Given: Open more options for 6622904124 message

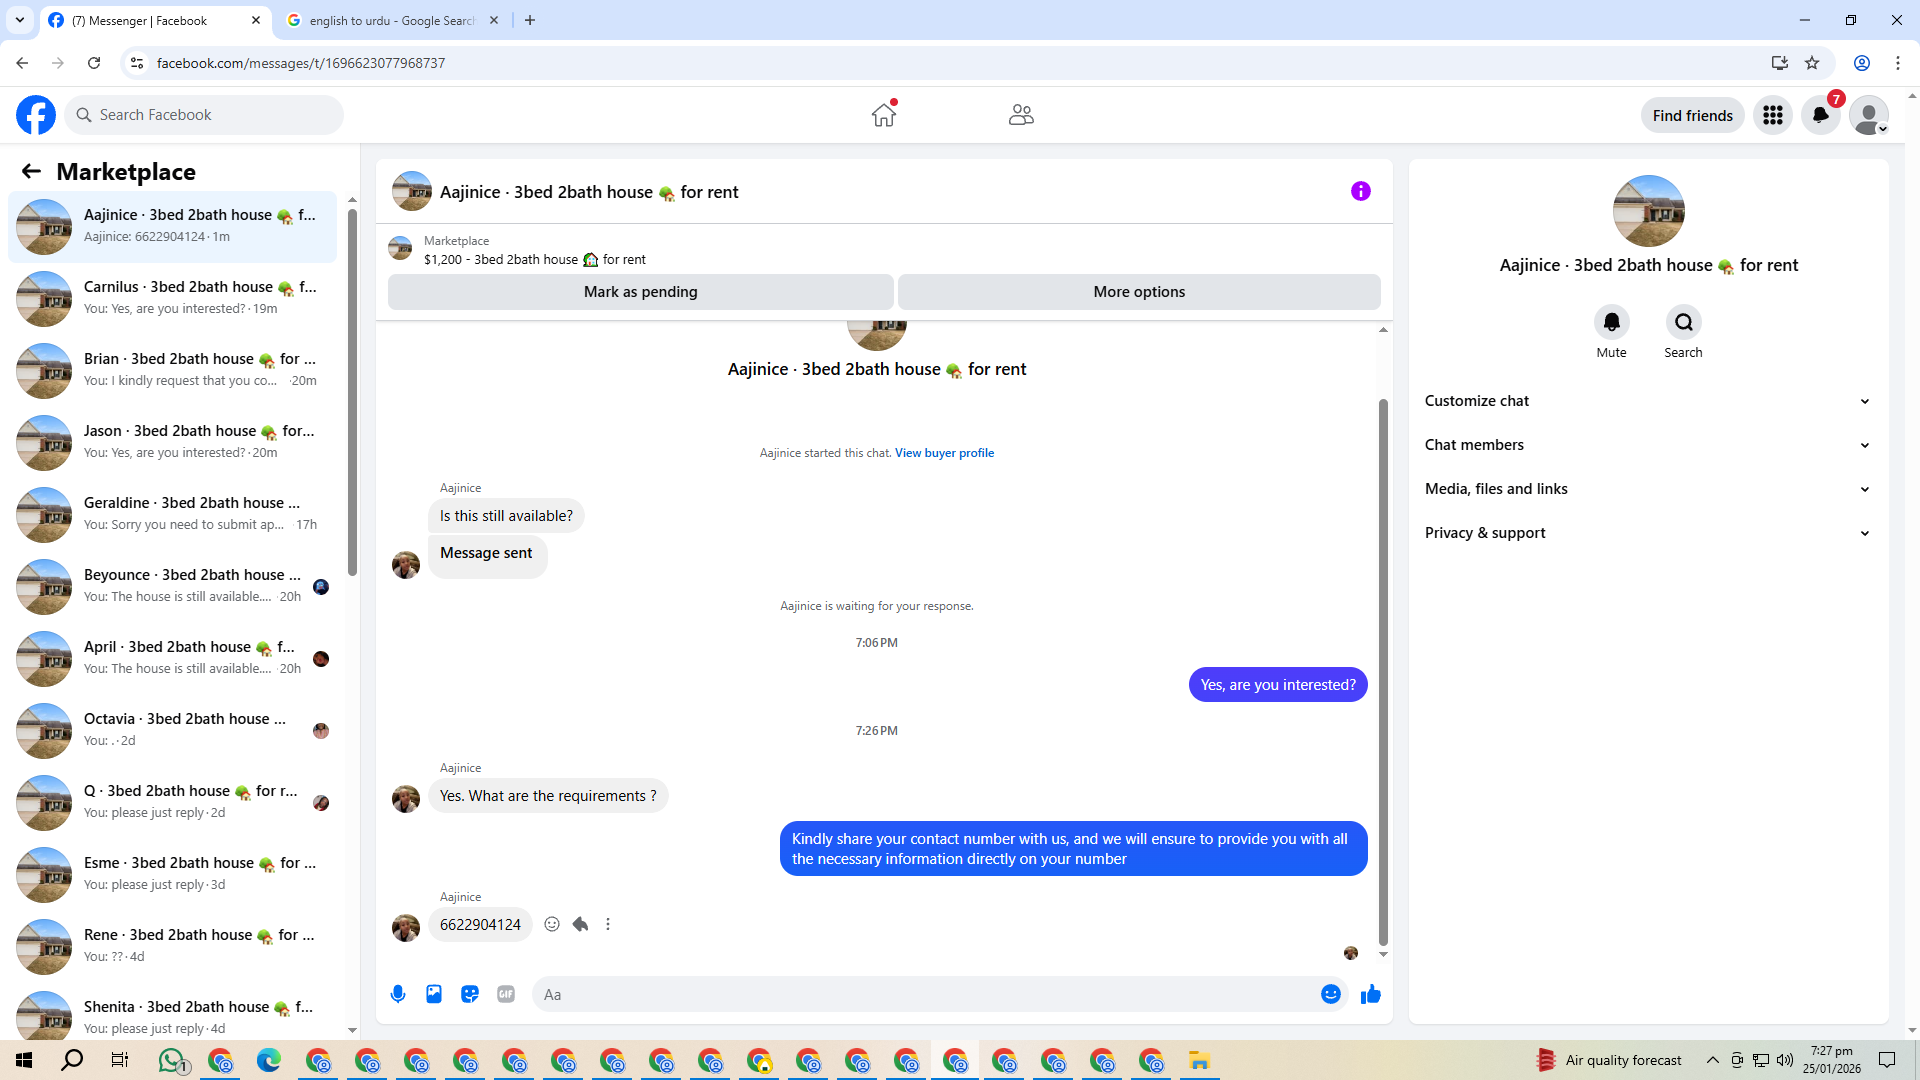Looking at the screenshot, I should (608, 924).
